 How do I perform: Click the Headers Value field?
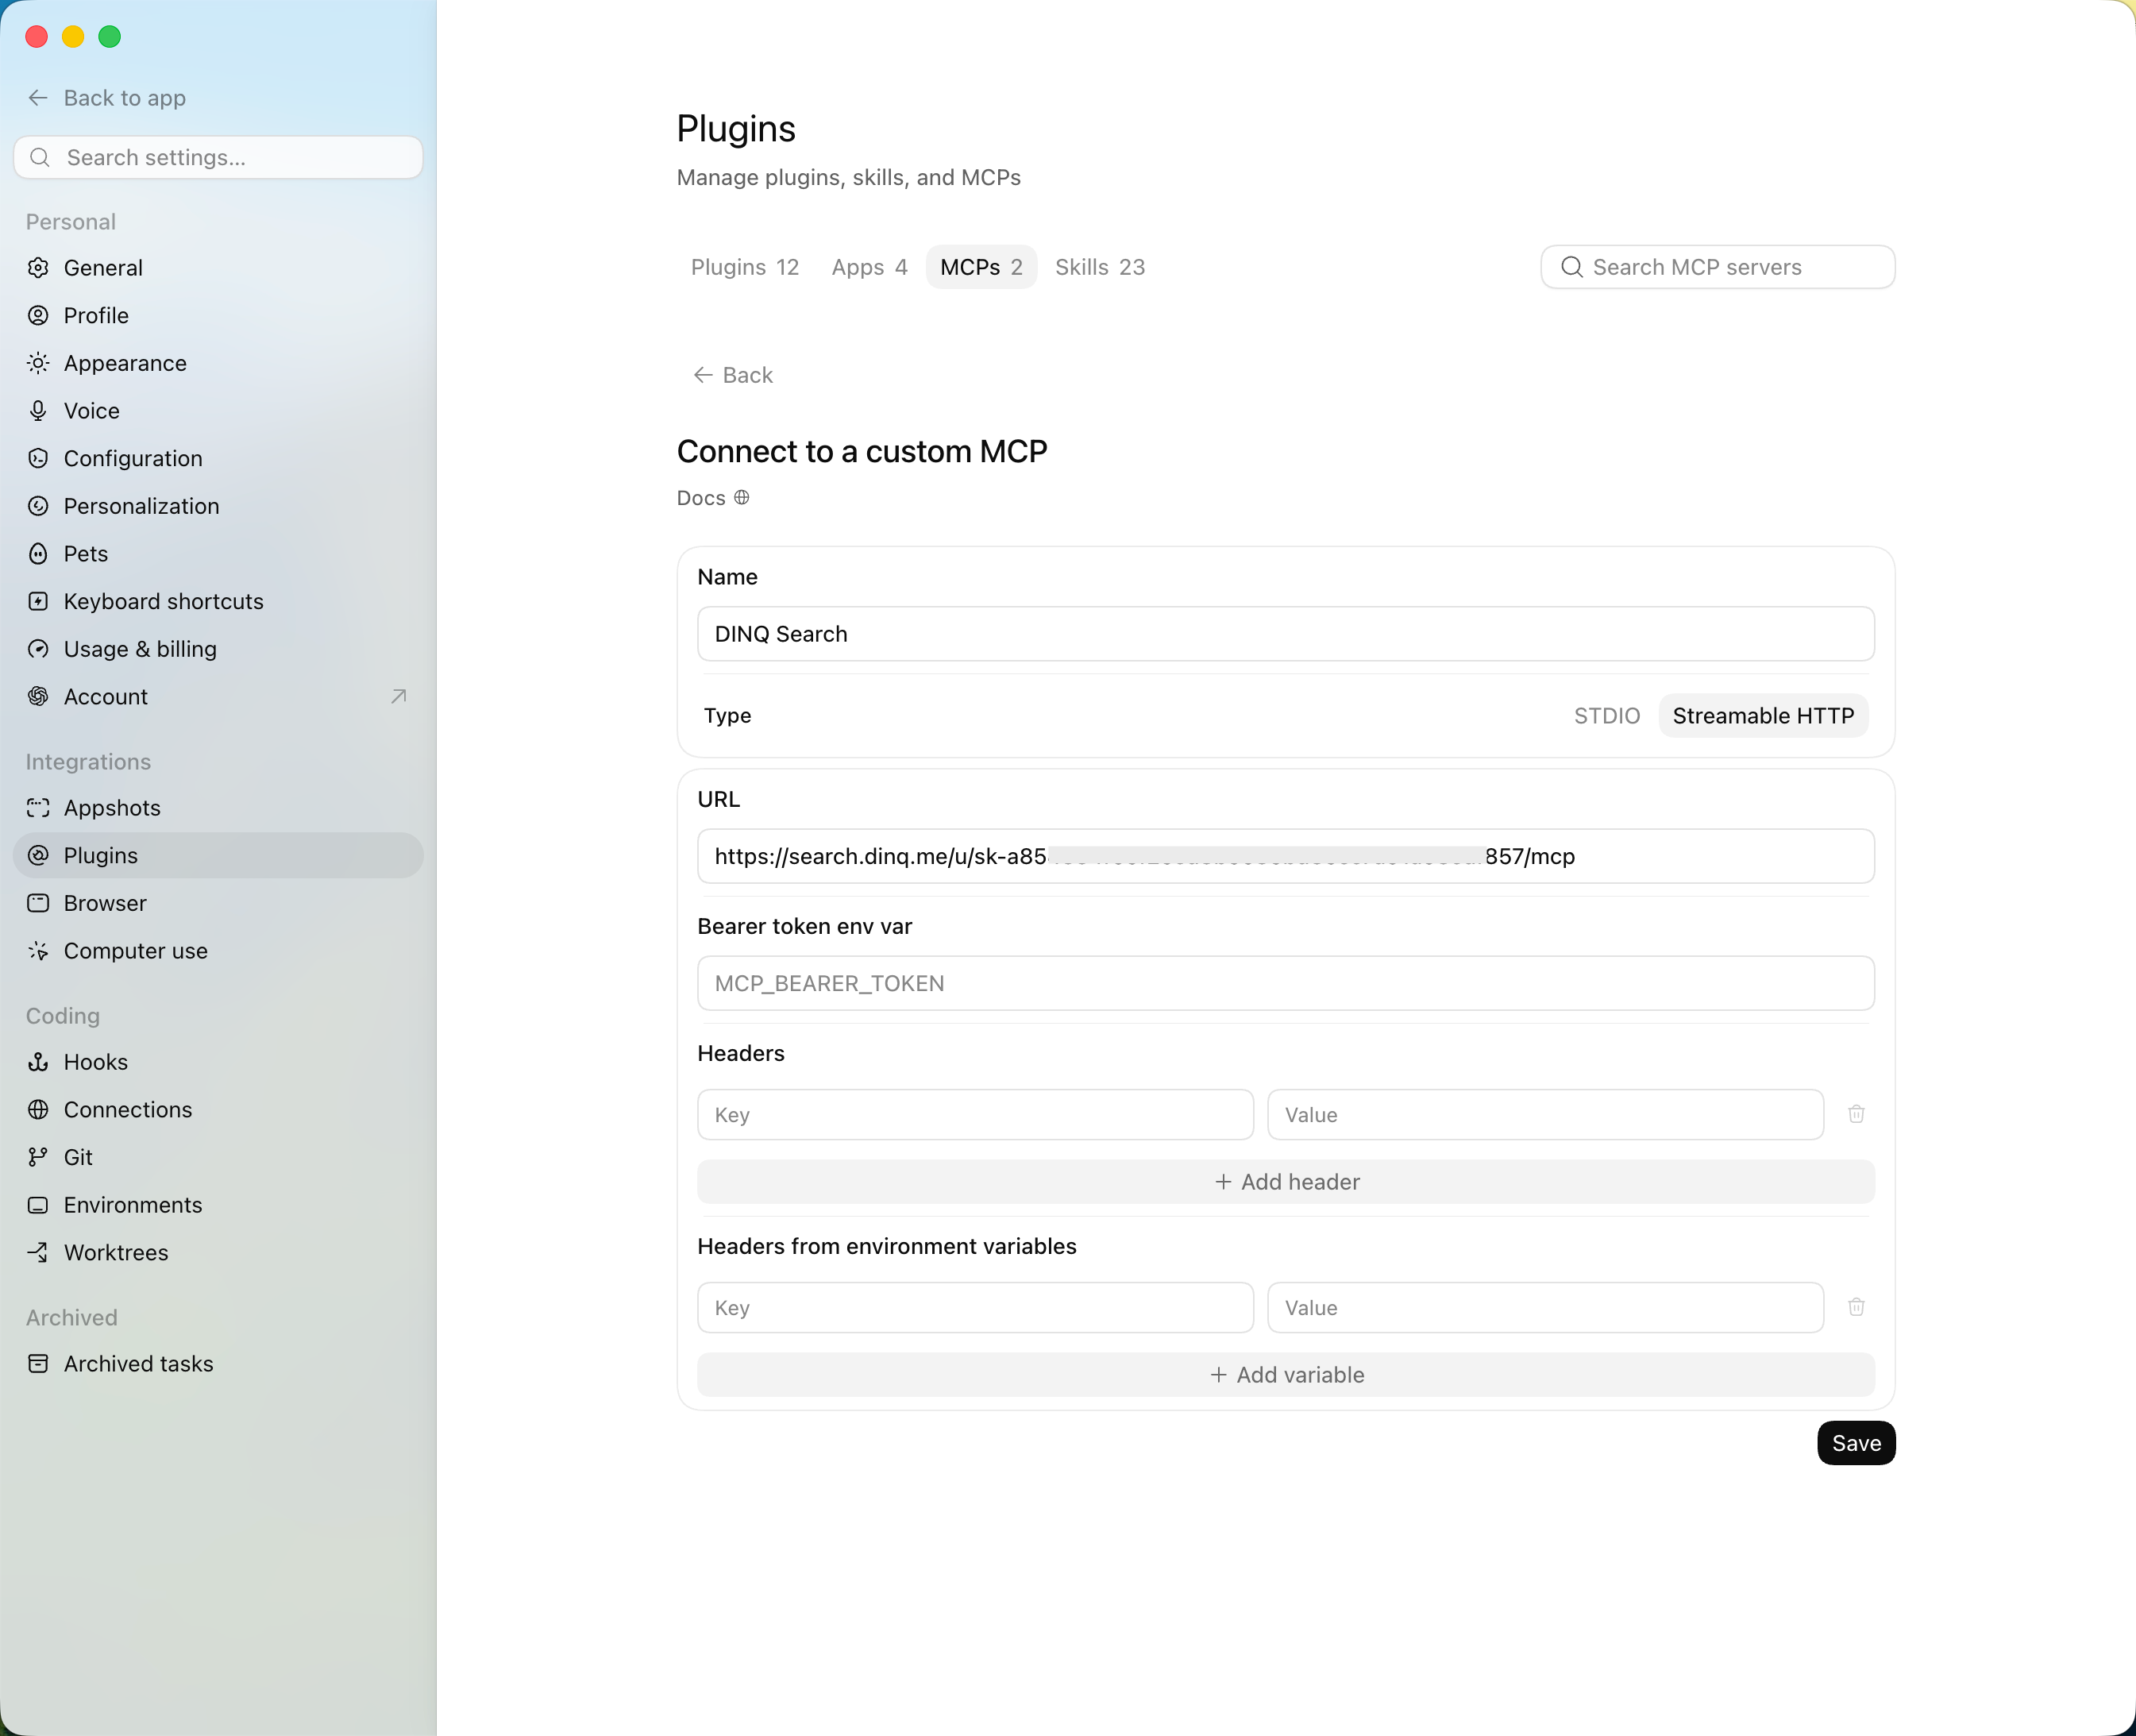coord(1545,1115)
